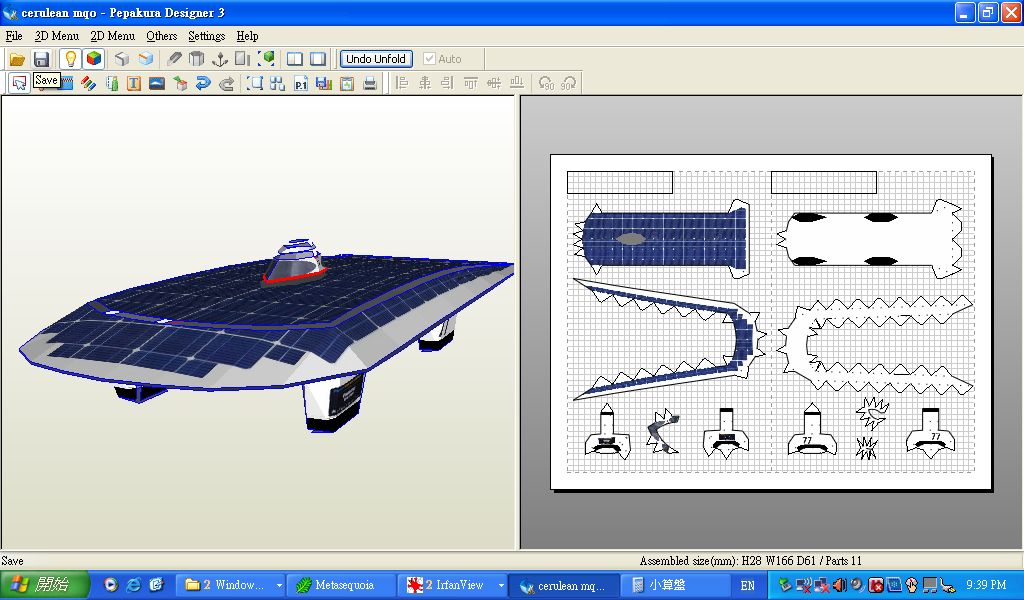Expand the Windows taskbar group dropdown arrow

279,586
